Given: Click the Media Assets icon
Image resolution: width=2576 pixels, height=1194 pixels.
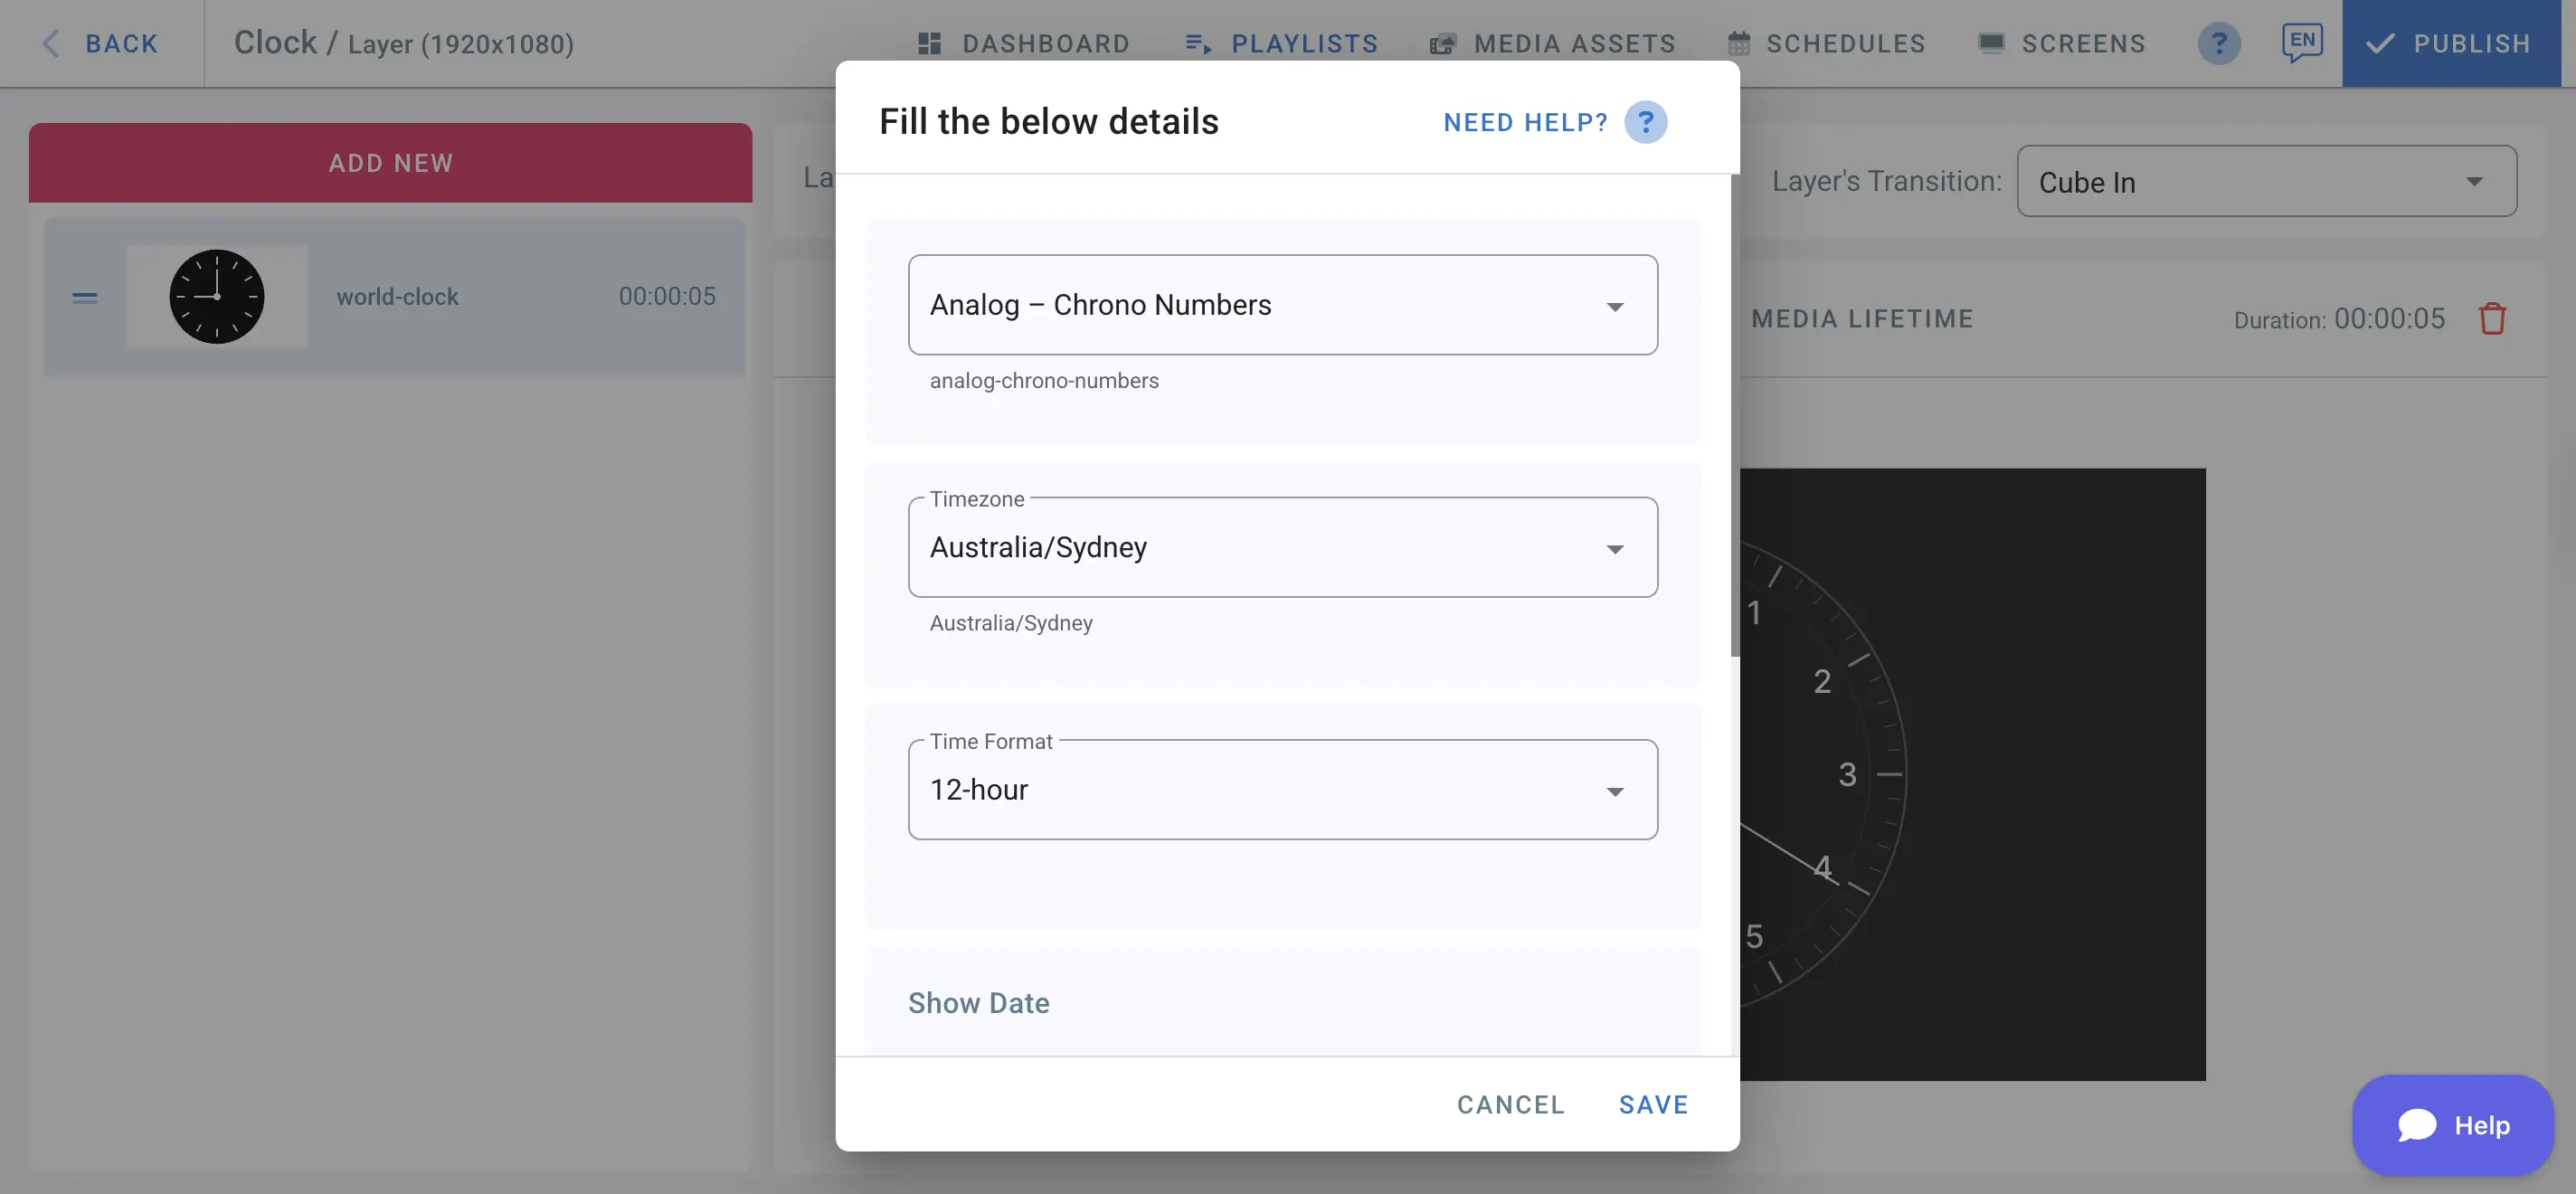Looking at the screenshot, I should pos(1442,43).
